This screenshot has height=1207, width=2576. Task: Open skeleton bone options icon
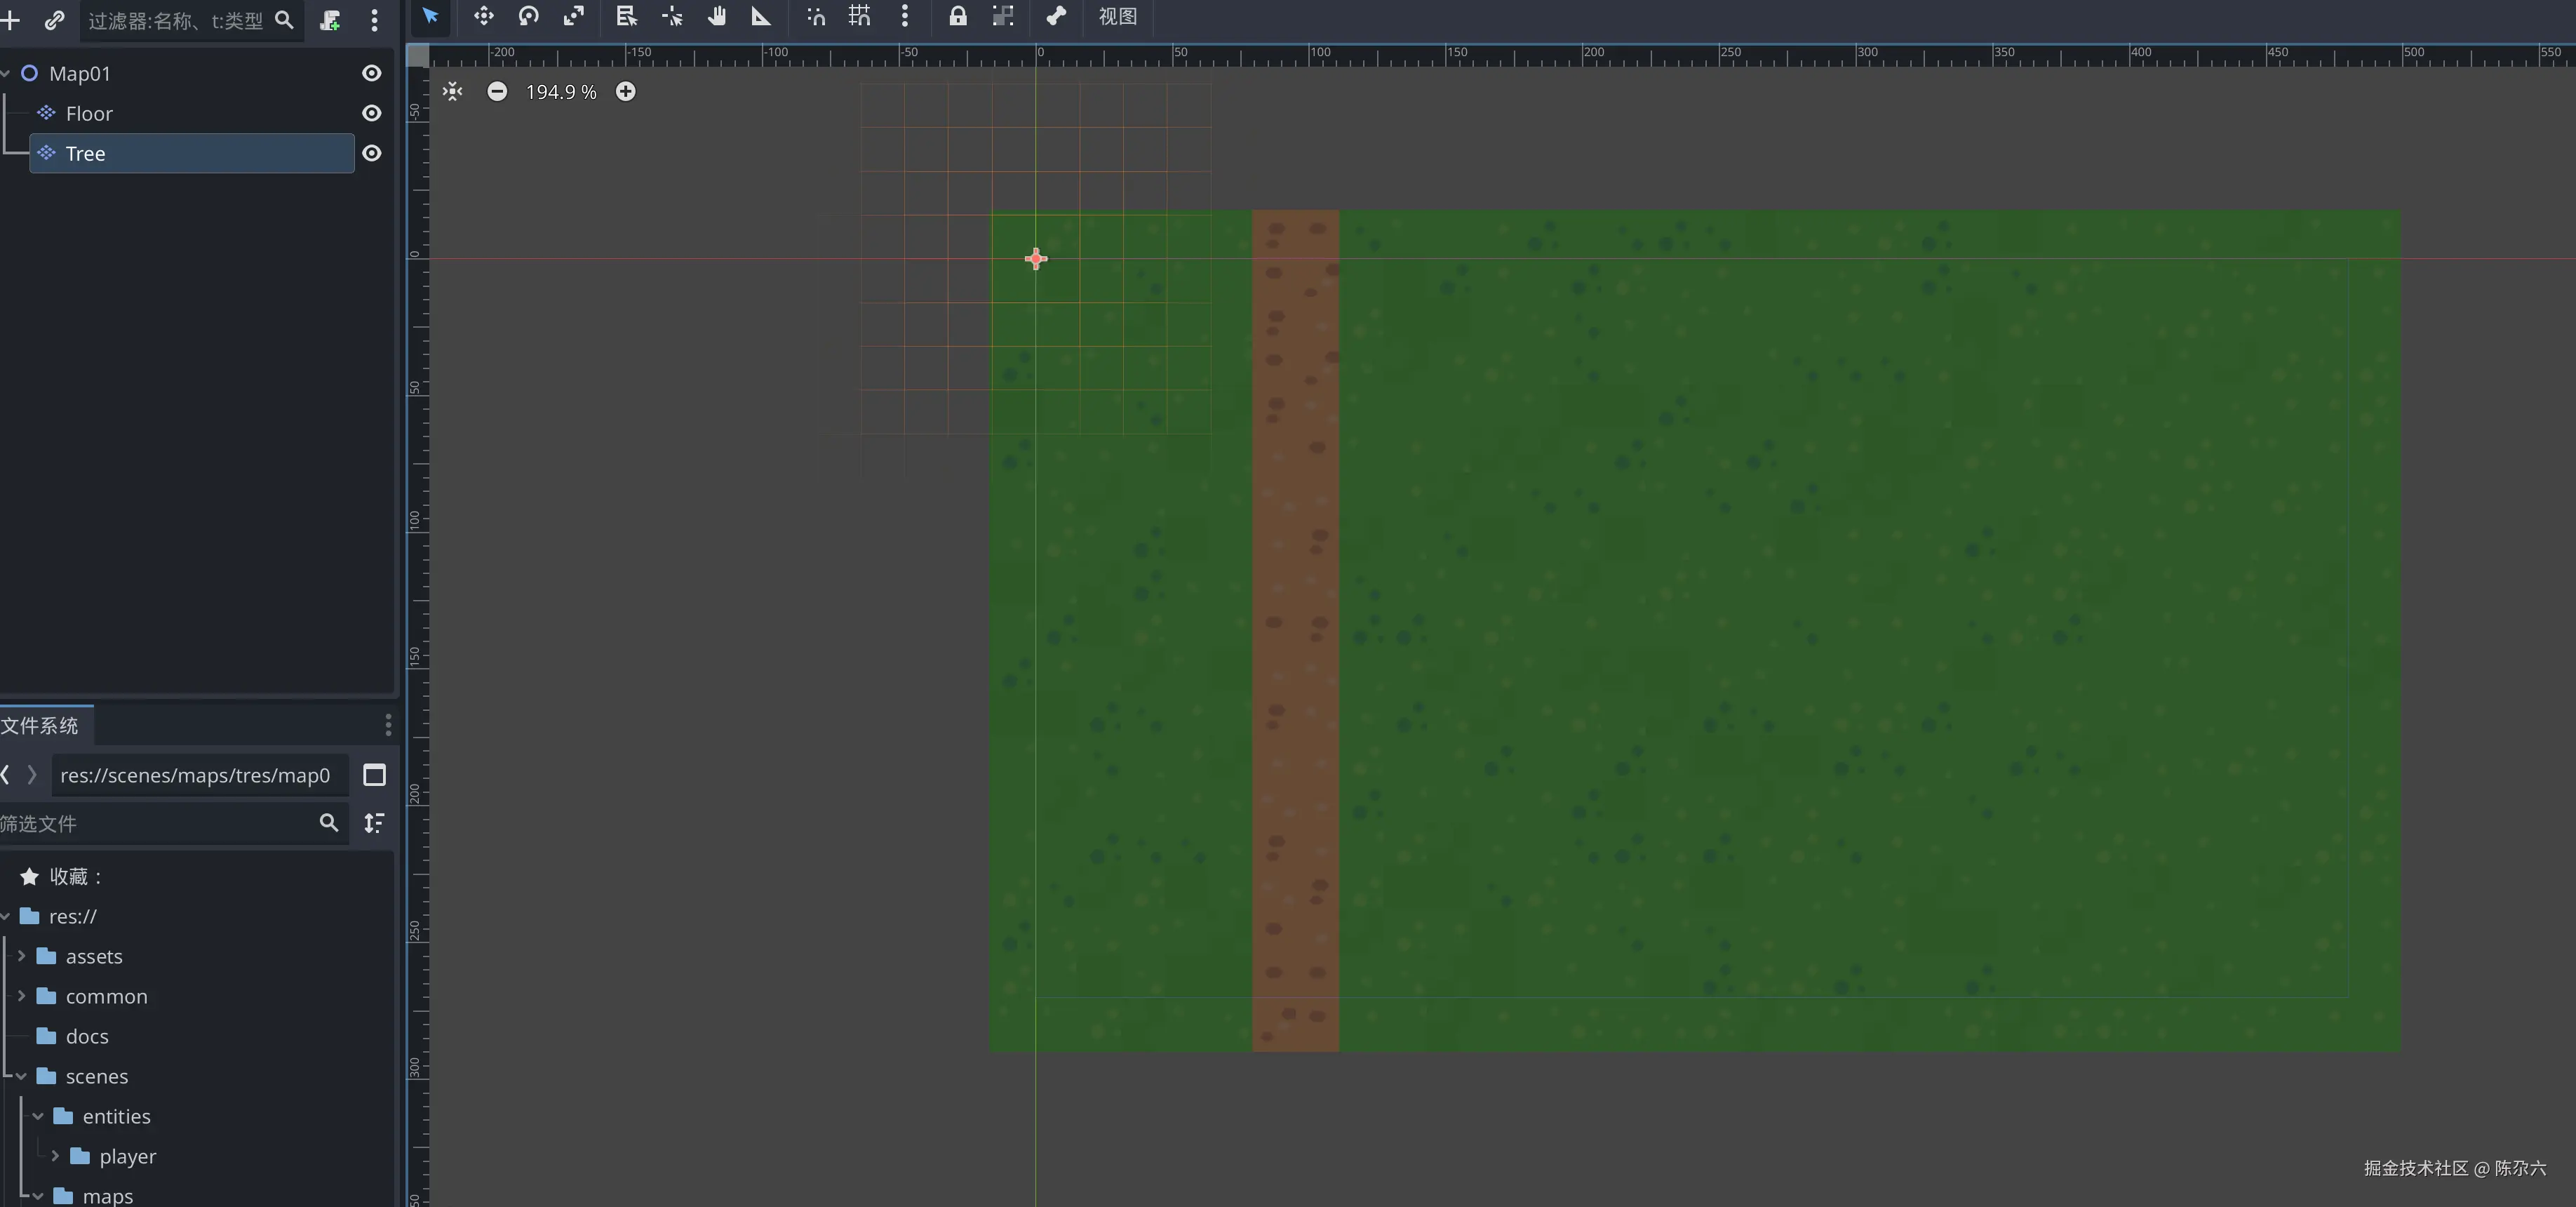[1056, 16]
